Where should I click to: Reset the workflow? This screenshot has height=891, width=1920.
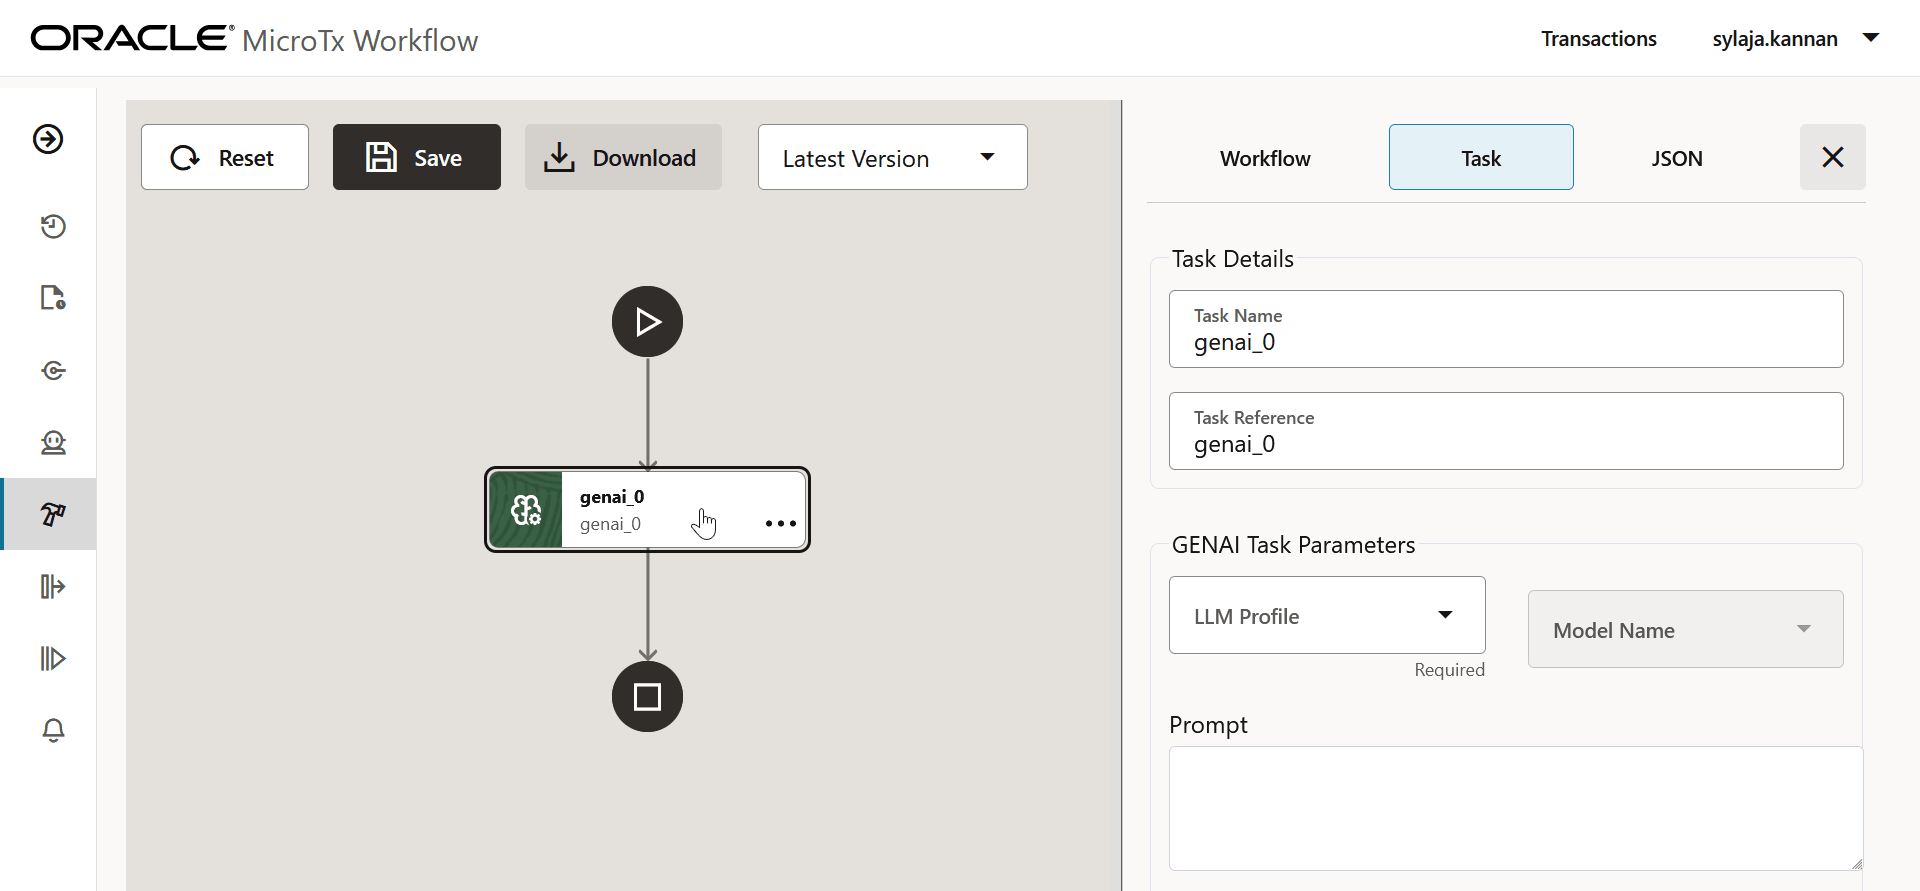tap(225, 157)
